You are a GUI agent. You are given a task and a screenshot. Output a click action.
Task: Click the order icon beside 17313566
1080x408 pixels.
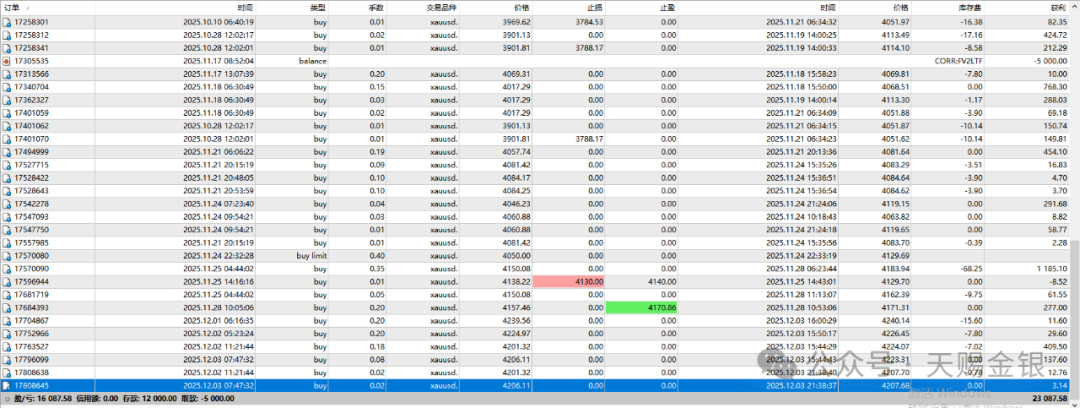click(x=7, y=74)
